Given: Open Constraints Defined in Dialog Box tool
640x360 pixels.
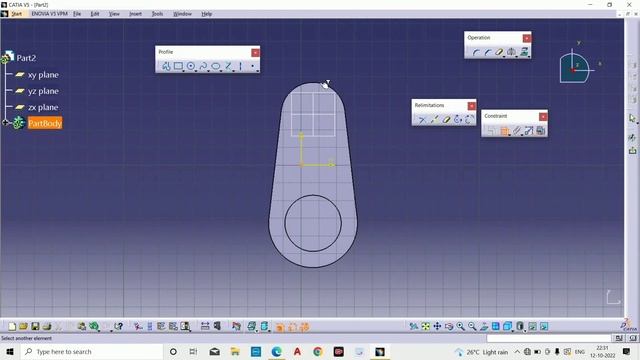Looking at the screenshot, I should tap(491, 131).
